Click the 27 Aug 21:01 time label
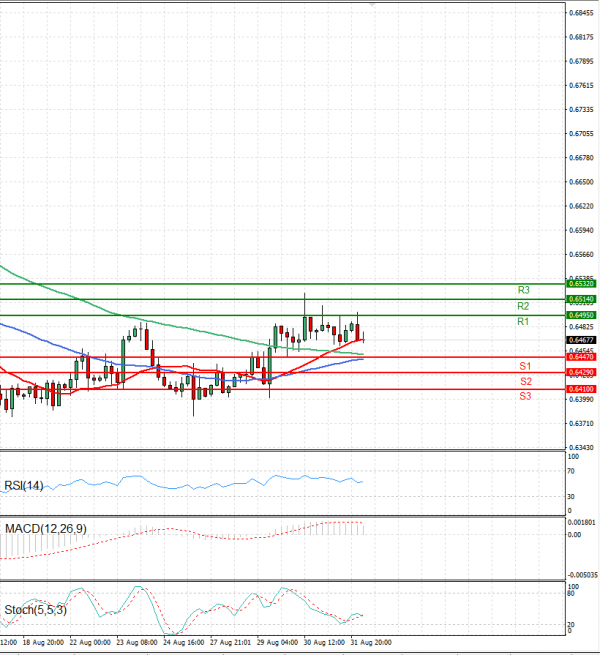 (x=230, y=642)
